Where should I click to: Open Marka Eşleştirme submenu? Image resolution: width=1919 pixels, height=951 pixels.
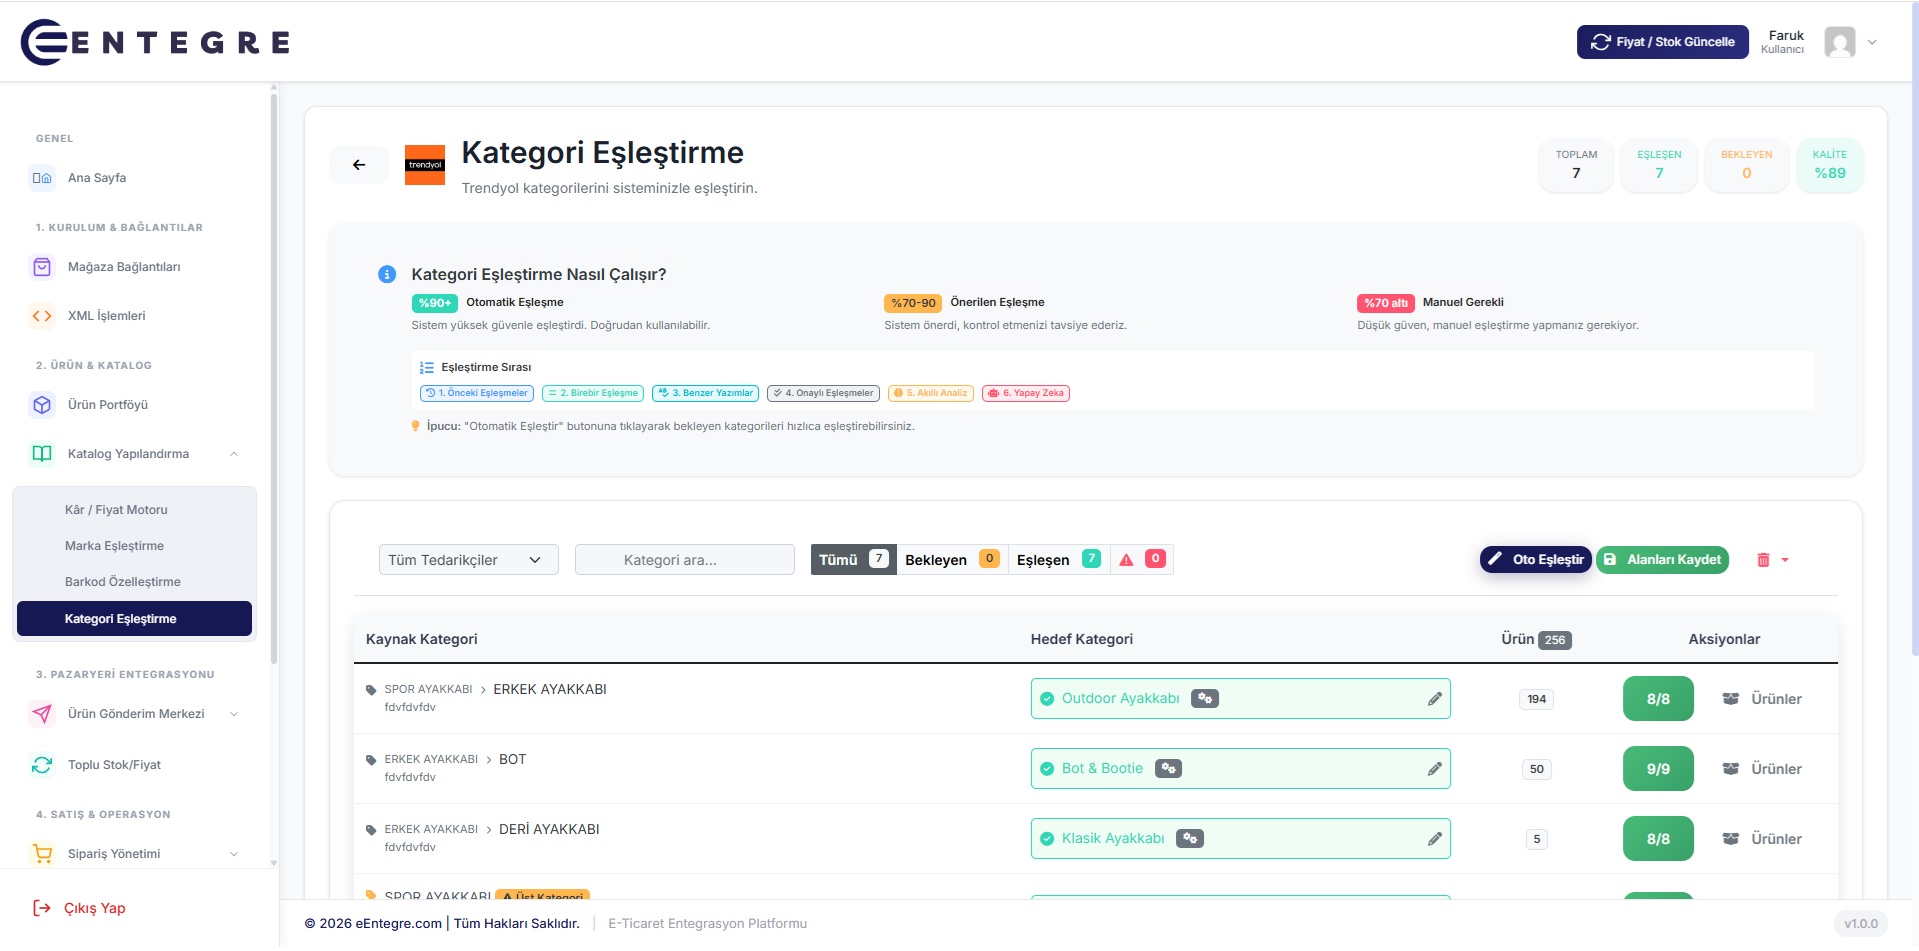[114, 546]
